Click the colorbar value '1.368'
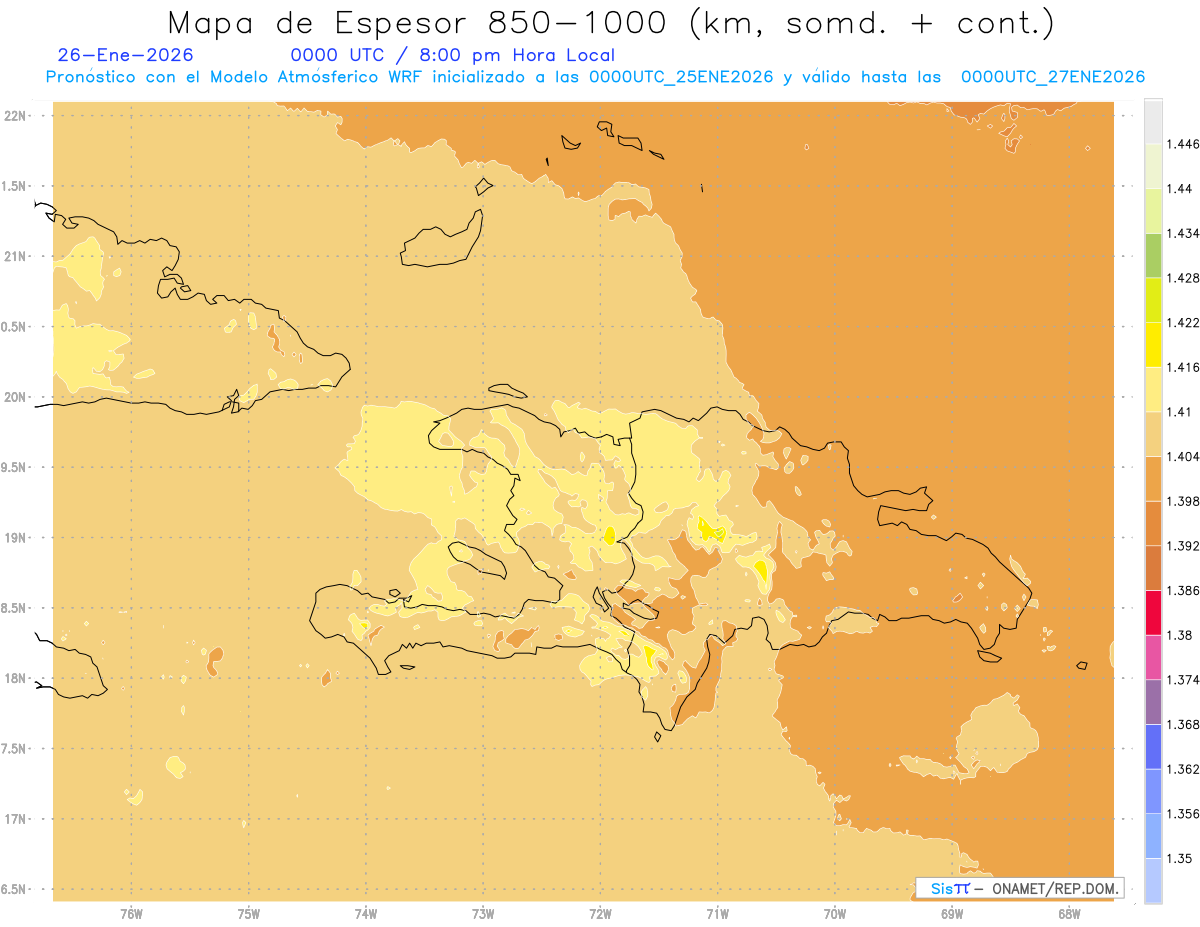Image resolution: width=1200 pixels, height=927 pixels. 1182,725
